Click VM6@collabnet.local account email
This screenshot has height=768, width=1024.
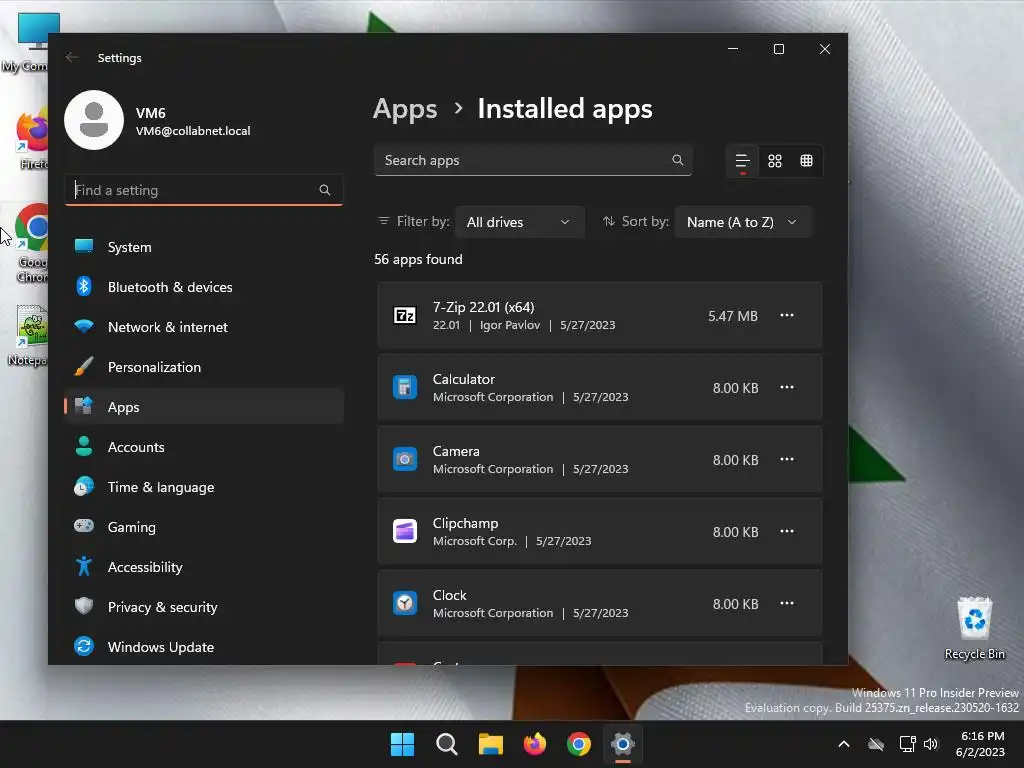[x=193, y=131]
